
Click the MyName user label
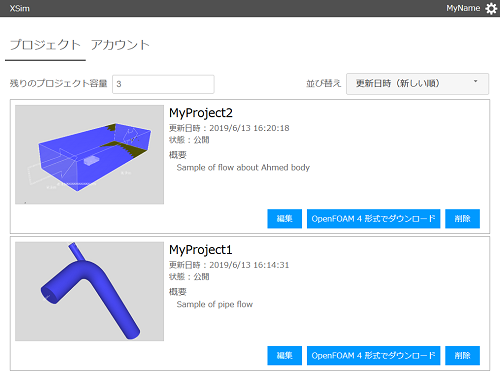pyautogui.click(x=463, y=8)
